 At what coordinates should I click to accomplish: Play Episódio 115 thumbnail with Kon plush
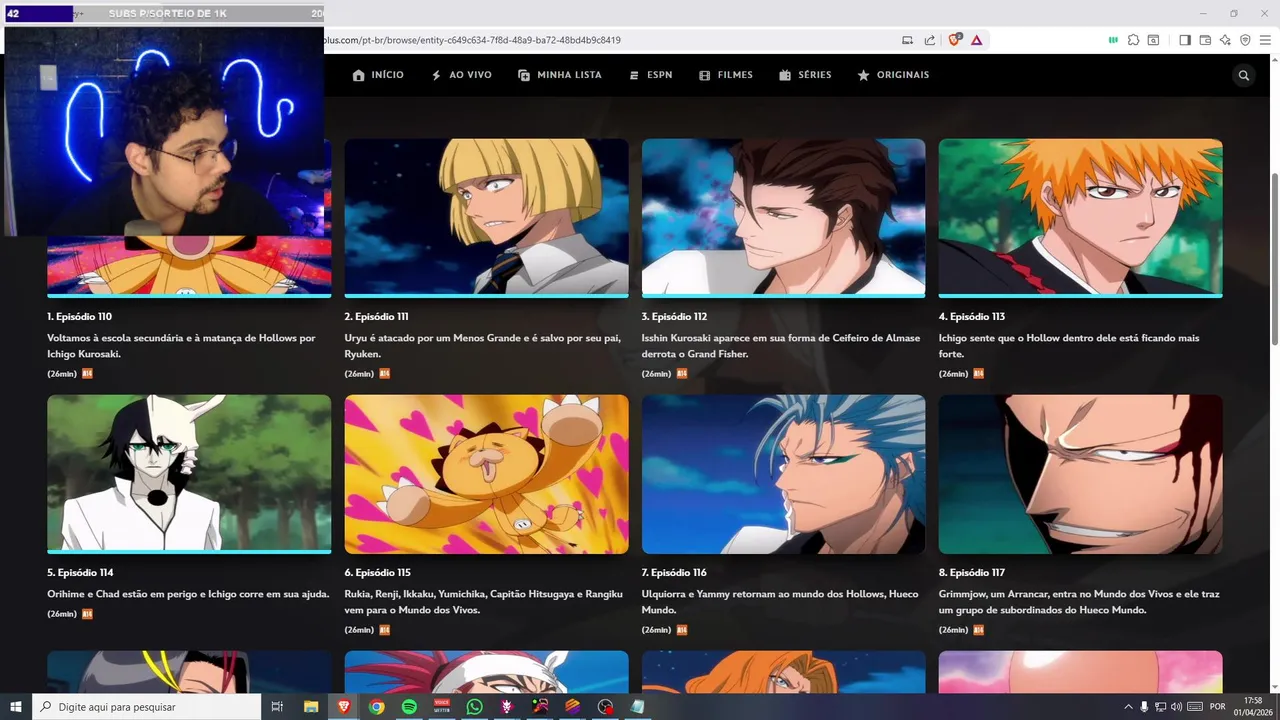(x=487, y=474)
